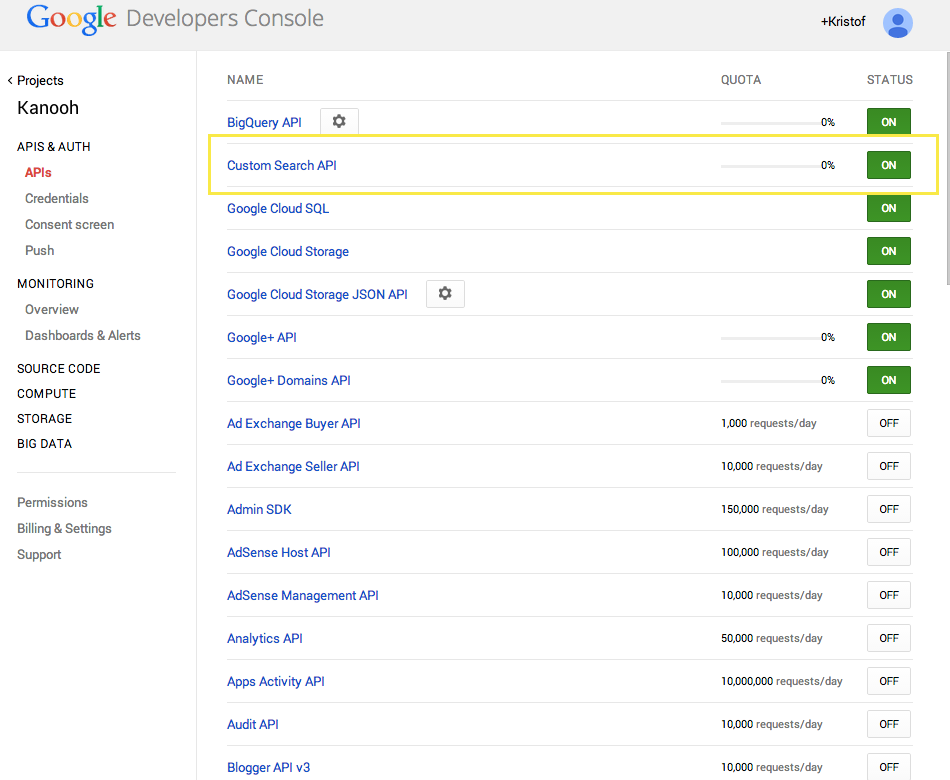The height and width of the screenshot is (780, 950).
Task: Open Credentials in the sidebar
Action: pos(56,199)
